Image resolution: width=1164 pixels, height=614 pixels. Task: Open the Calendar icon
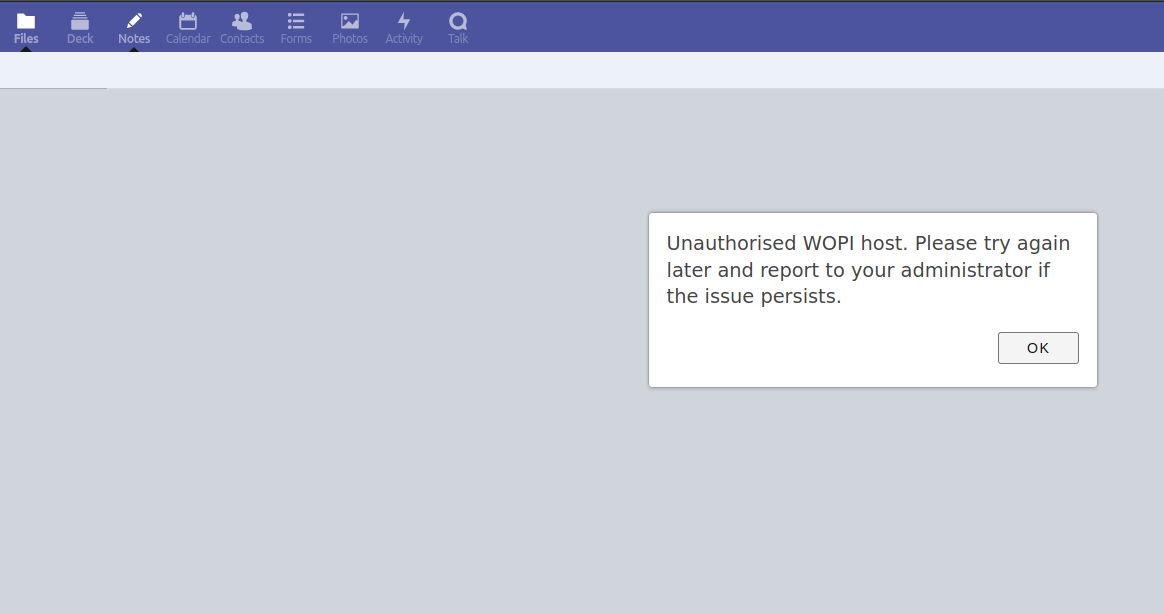point(188,20)
